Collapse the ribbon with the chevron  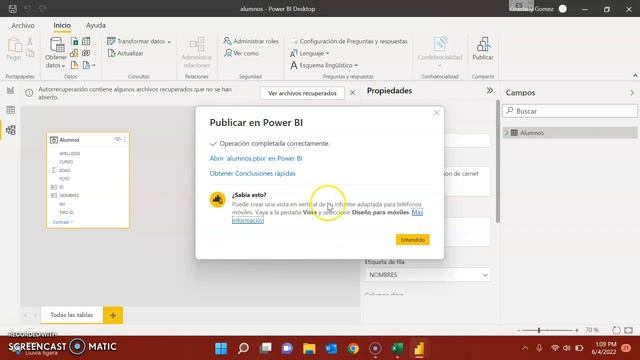click(635, 76)
